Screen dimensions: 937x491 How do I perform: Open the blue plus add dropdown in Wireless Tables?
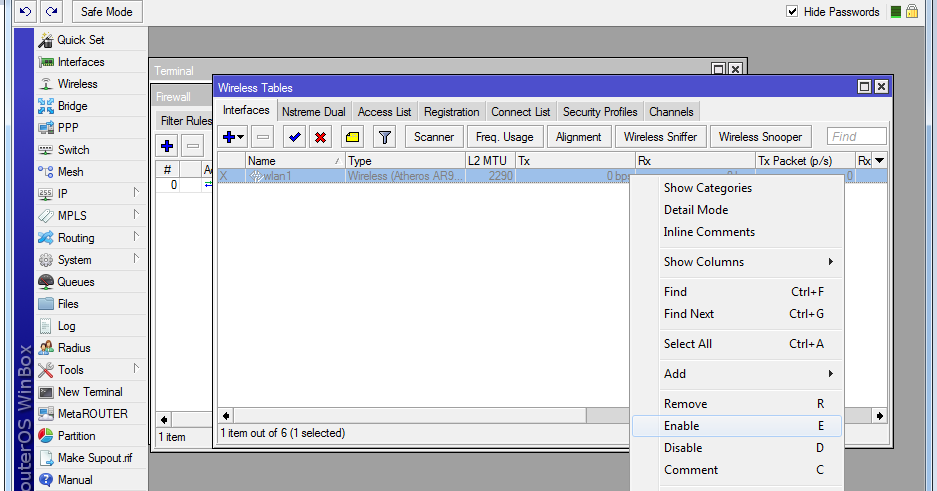(x=232, y=137)
